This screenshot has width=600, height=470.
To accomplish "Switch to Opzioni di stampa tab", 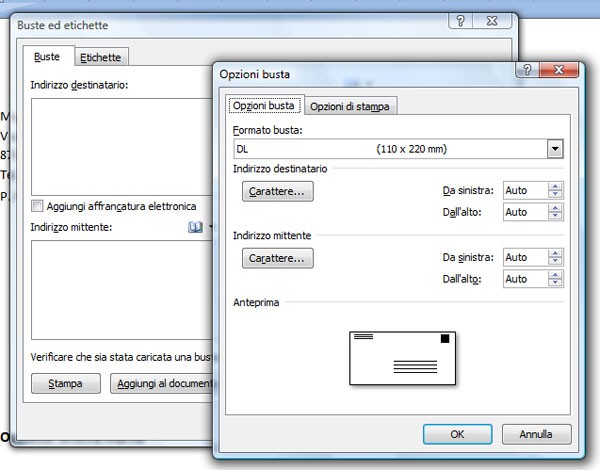I will click(349, 106).
